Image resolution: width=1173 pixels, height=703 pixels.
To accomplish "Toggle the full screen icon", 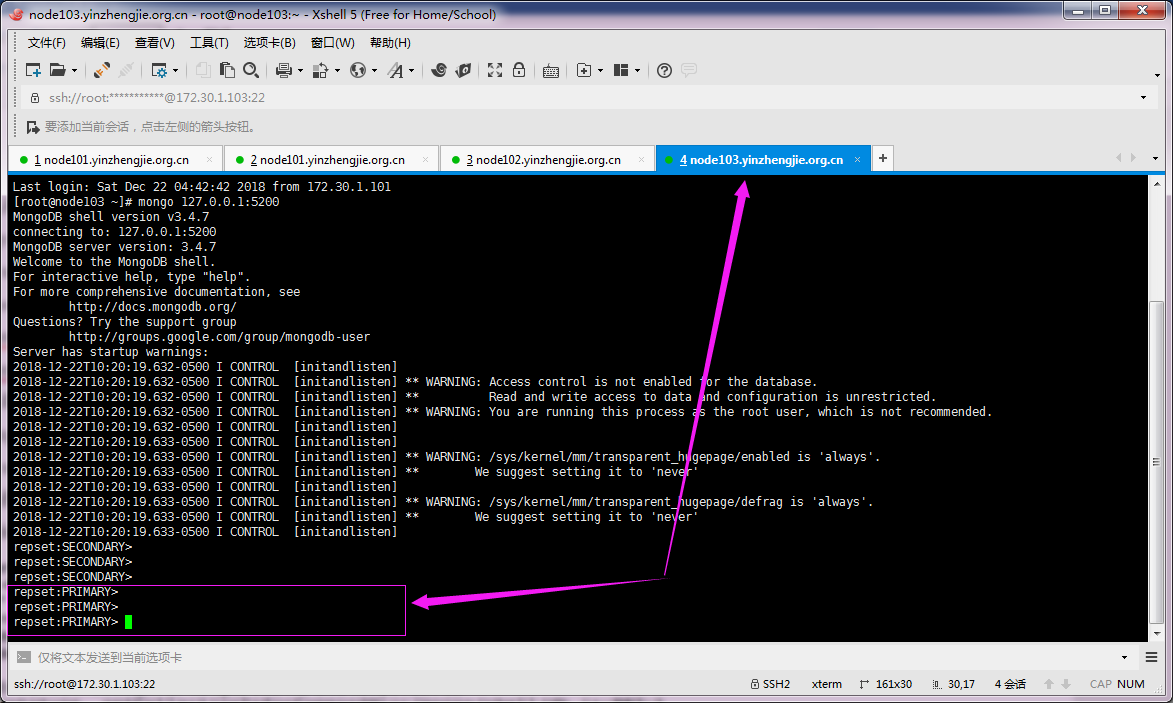I will [495, 70].
